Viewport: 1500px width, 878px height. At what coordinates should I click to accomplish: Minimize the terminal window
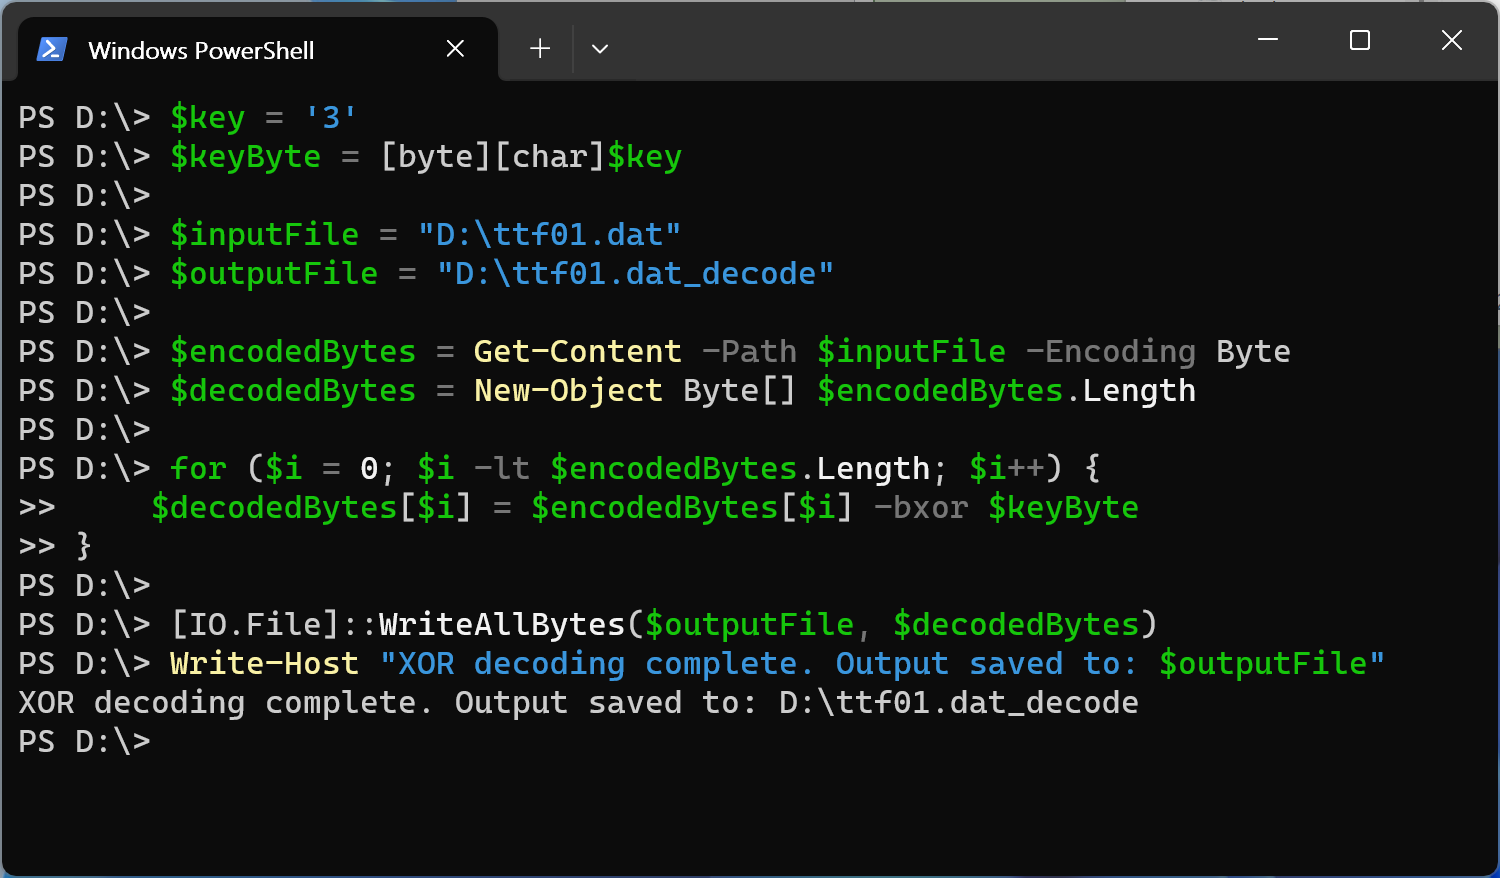pyautogui.click(x=1268, y=40)
